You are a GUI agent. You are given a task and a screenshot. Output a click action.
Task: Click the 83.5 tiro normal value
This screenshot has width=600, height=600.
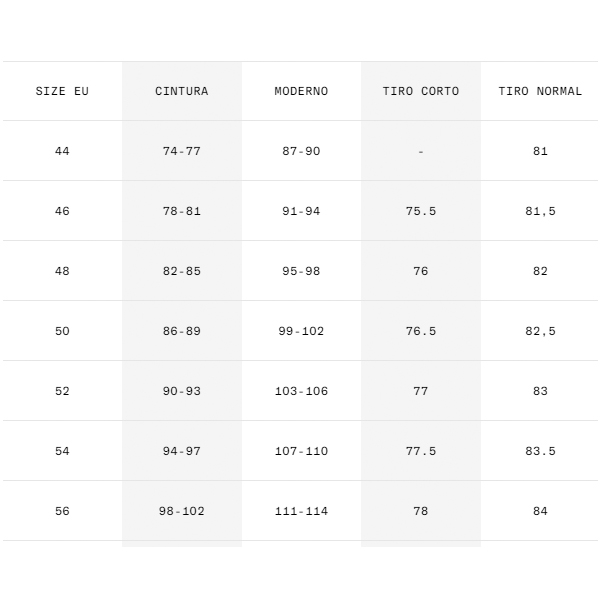(x=540, y=451)
